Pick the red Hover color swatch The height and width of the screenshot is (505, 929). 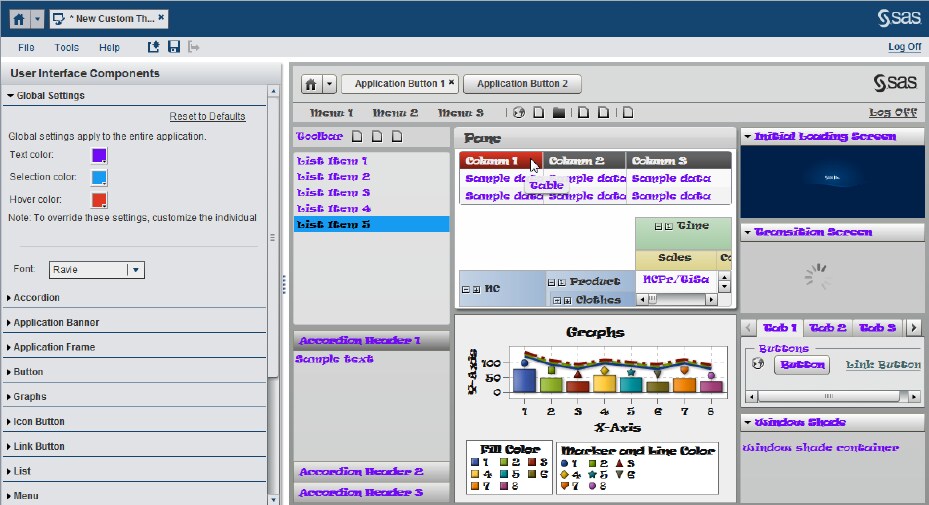(99, 199)
